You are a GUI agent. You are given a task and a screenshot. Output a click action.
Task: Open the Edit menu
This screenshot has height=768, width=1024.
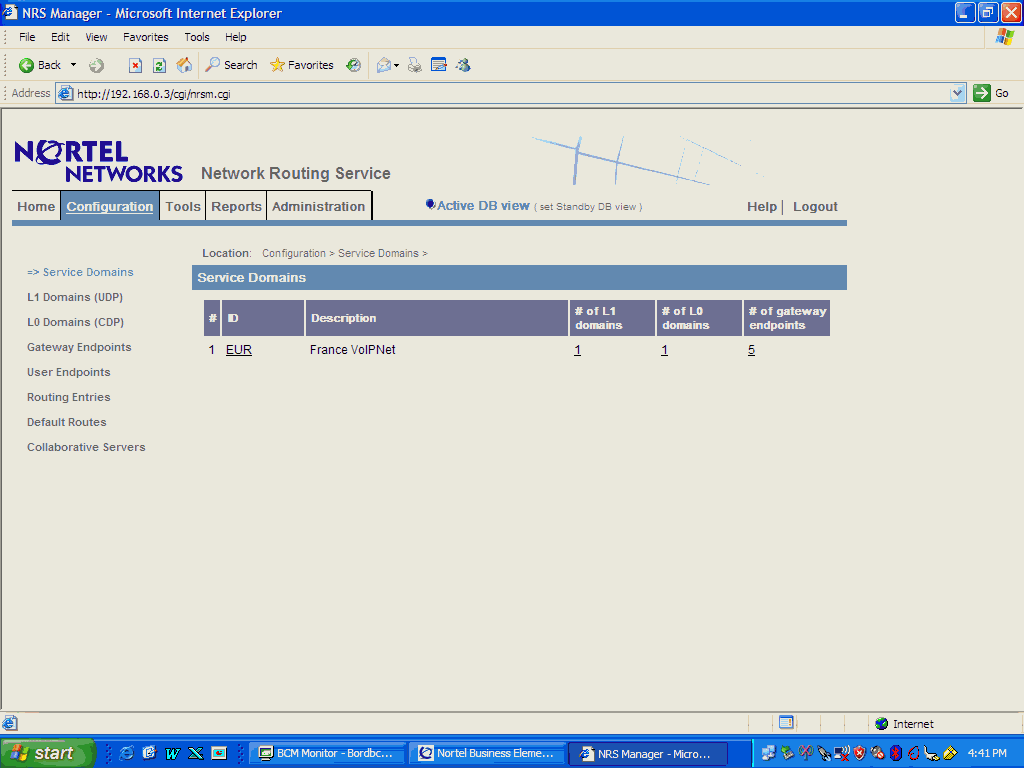coord(60,37)
